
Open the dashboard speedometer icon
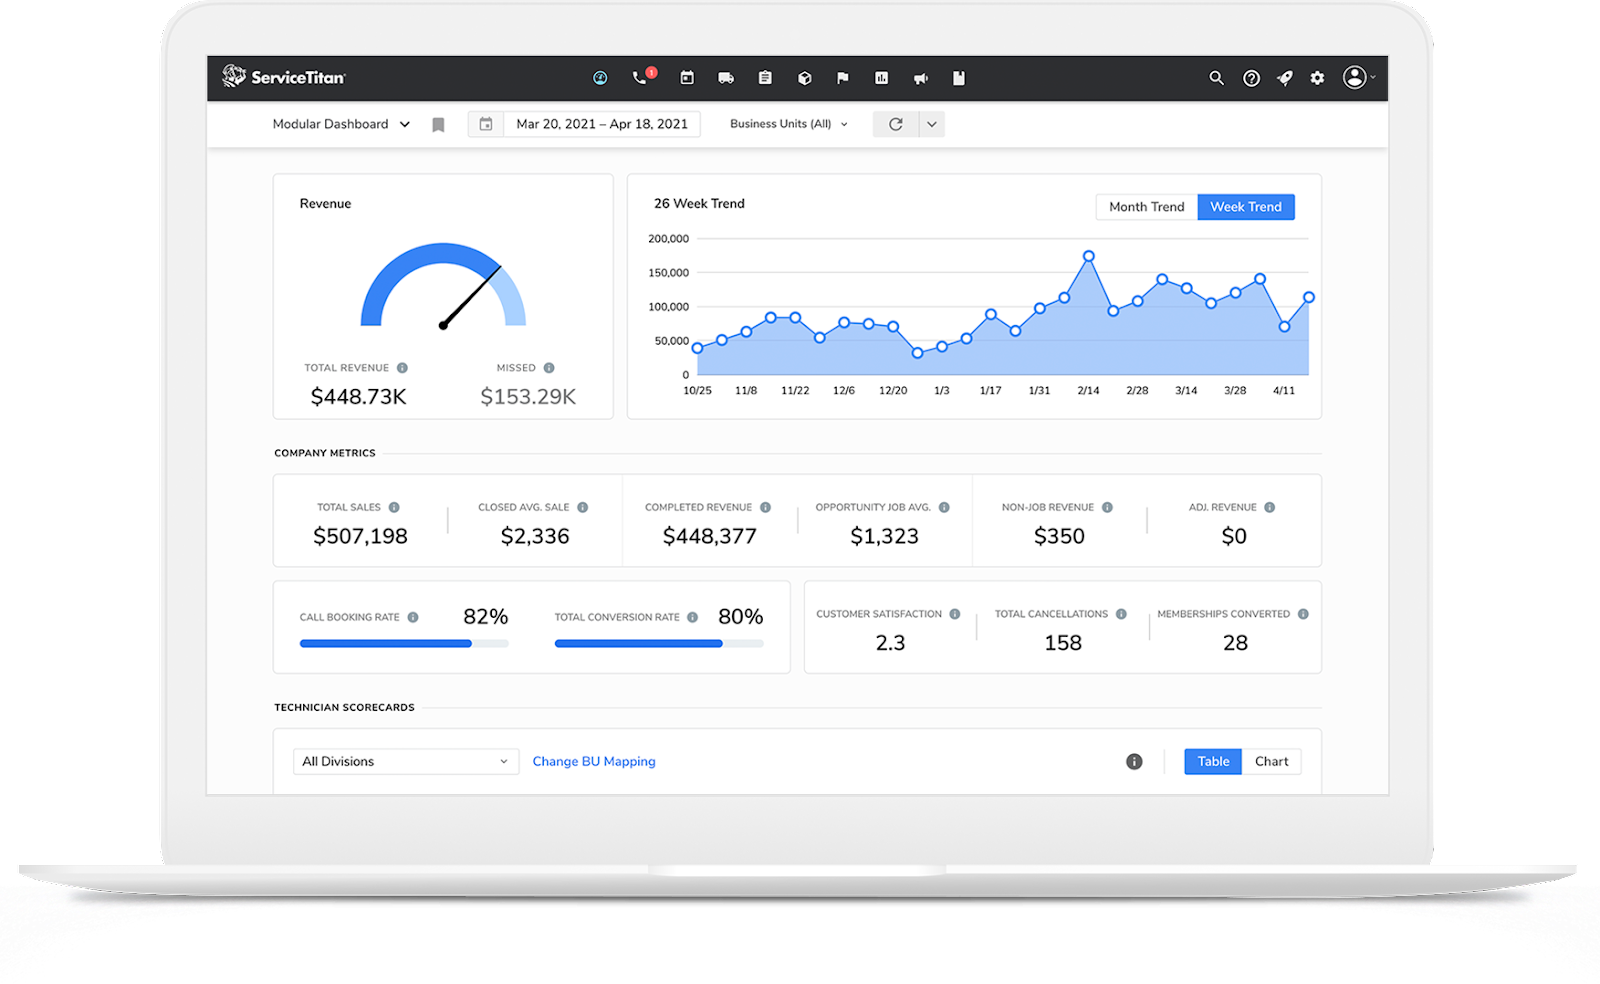pyautogui.click(x=599, y=77)
